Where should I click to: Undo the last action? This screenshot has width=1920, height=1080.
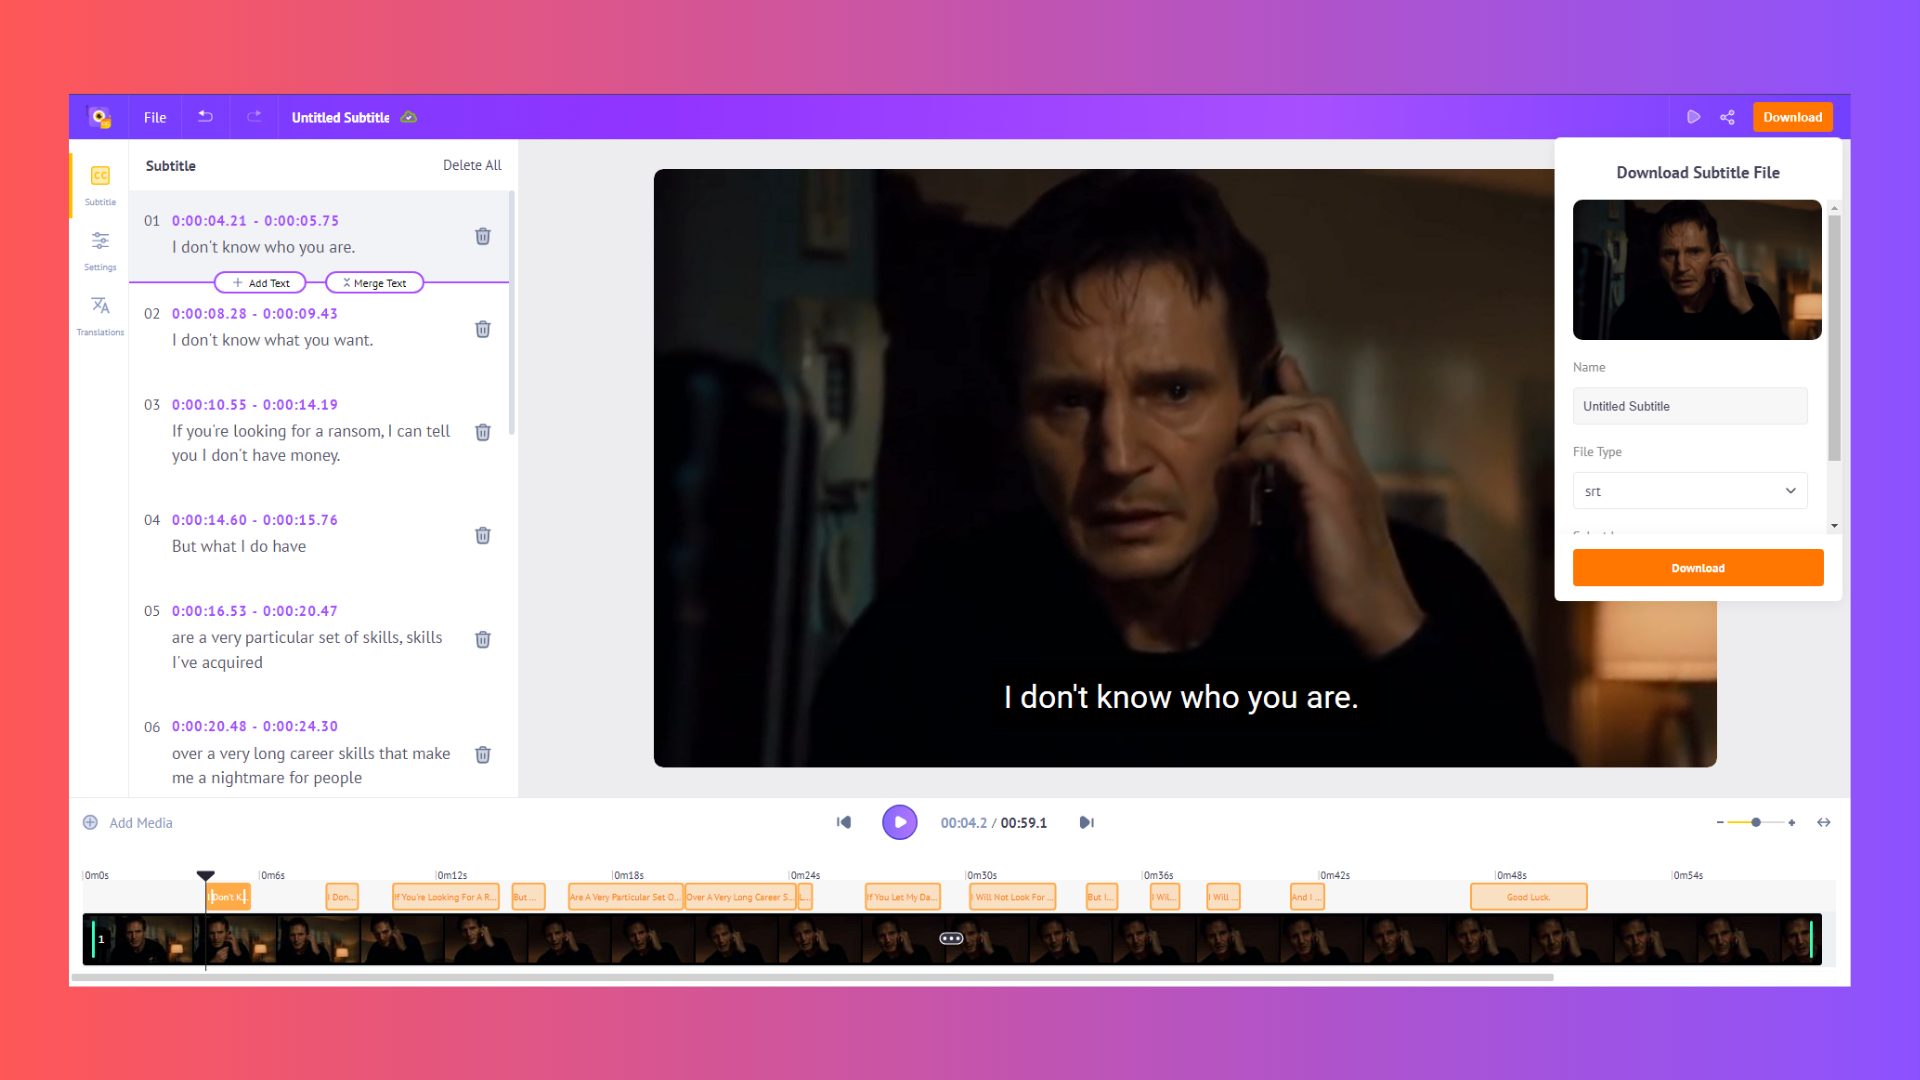click(205, 116)
